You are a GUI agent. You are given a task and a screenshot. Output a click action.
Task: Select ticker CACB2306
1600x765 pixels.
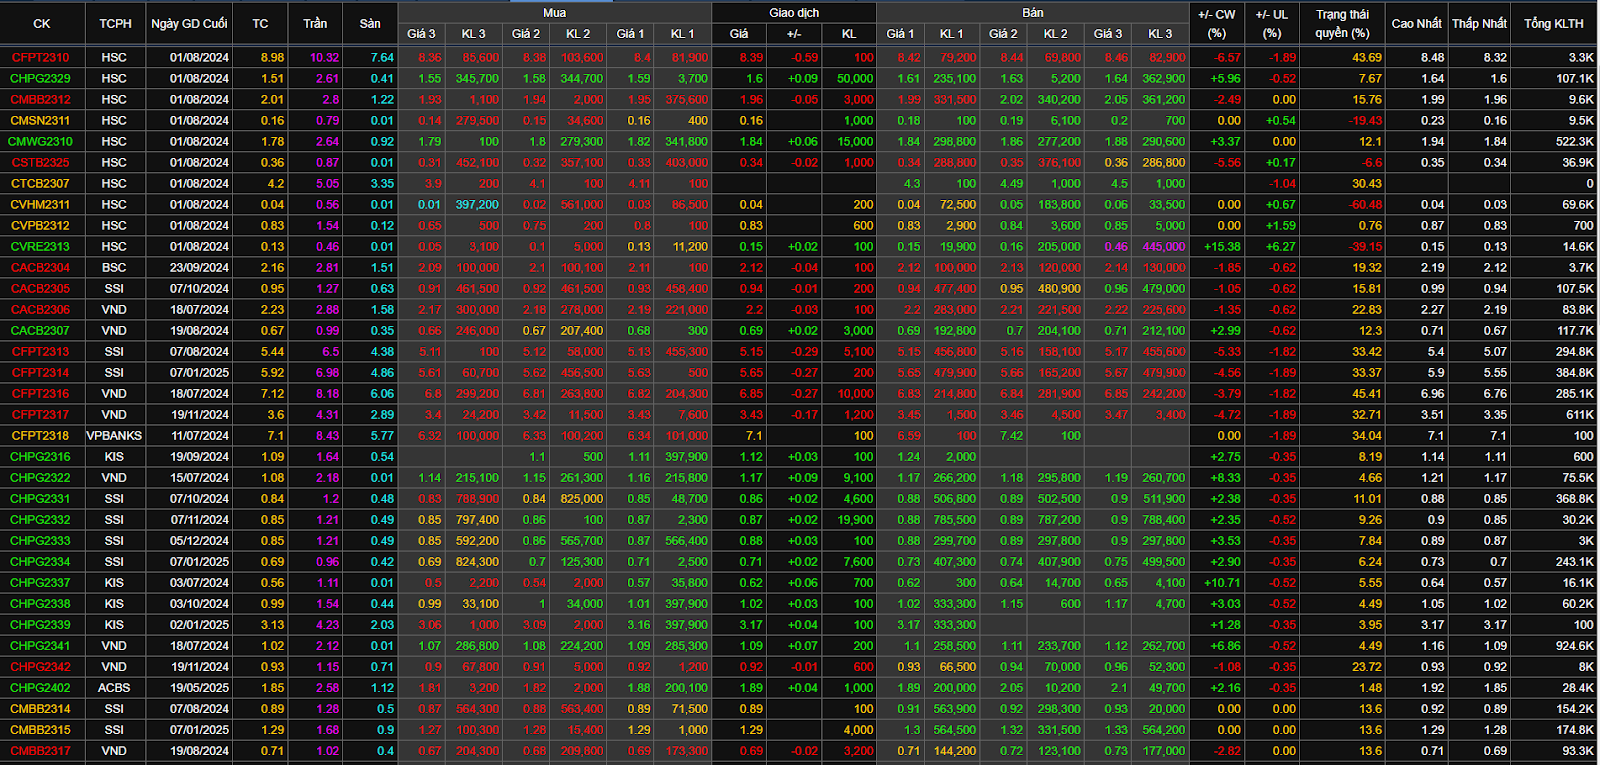(x=41, y=310)
